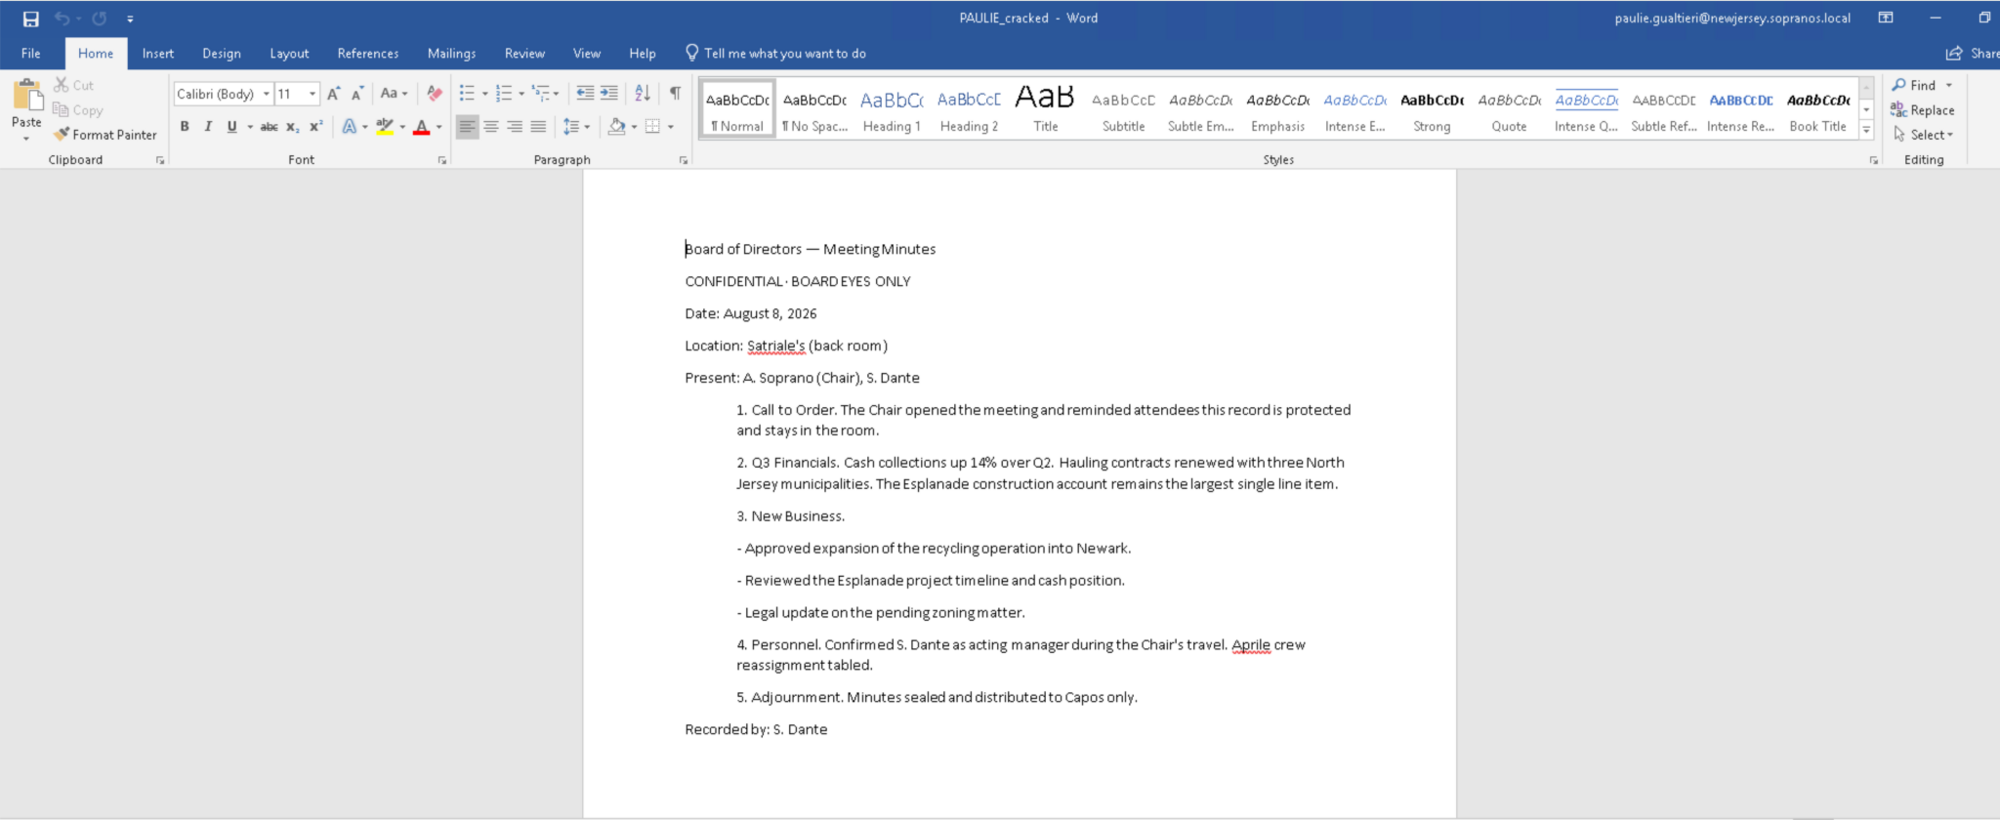2000x820 pixels.
Task: Switch to the Design tab
Action: [x=221, y=53]
